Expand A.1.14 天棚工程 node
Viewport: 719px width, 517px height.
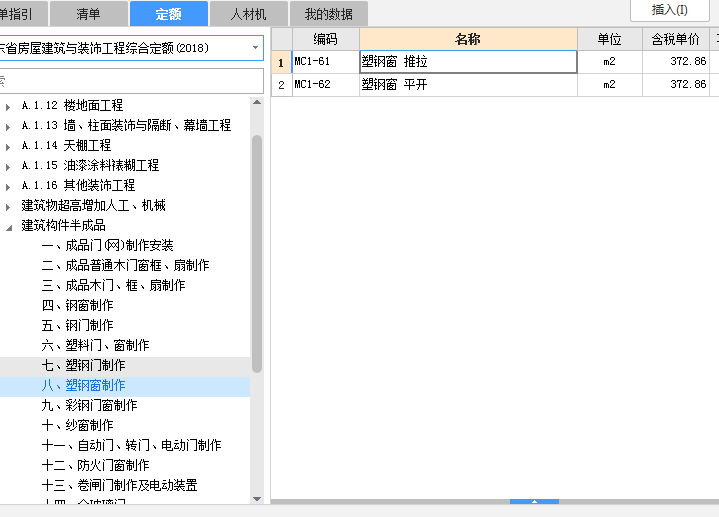[x=7, y=147]
